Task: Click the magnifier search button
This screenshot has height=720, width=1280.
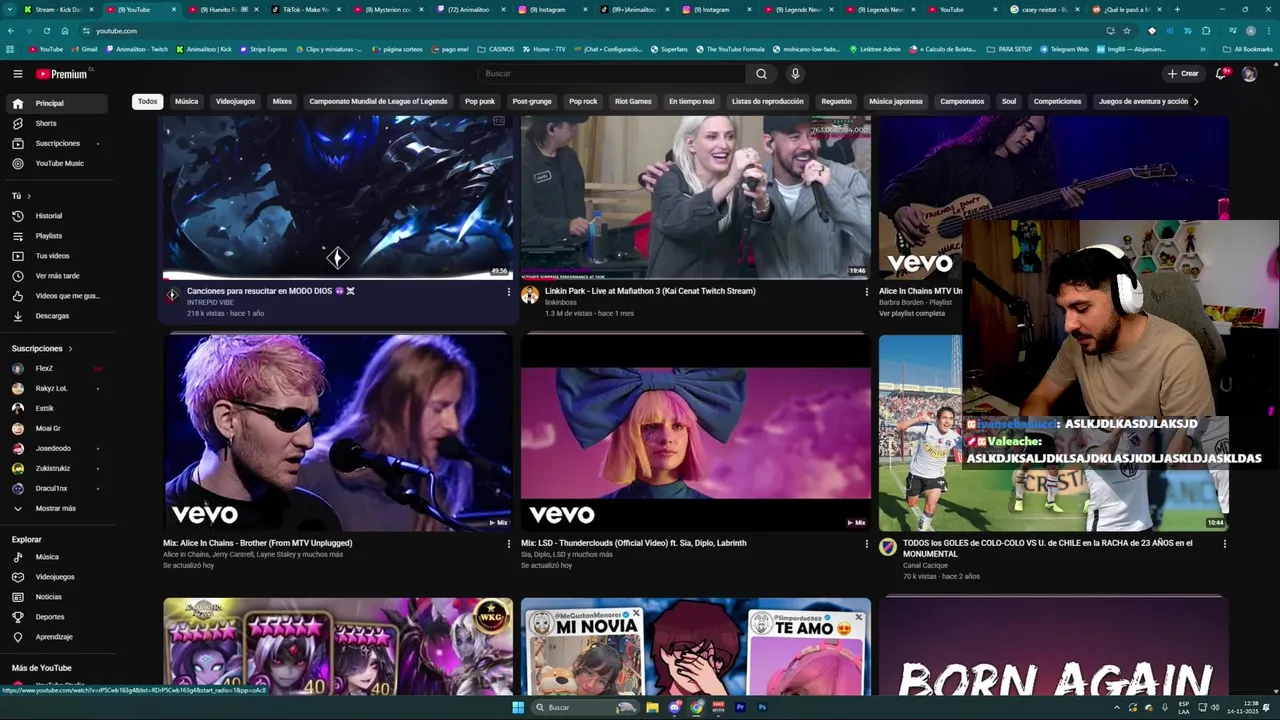Action: pyautogui.click(x=761, y=74)
